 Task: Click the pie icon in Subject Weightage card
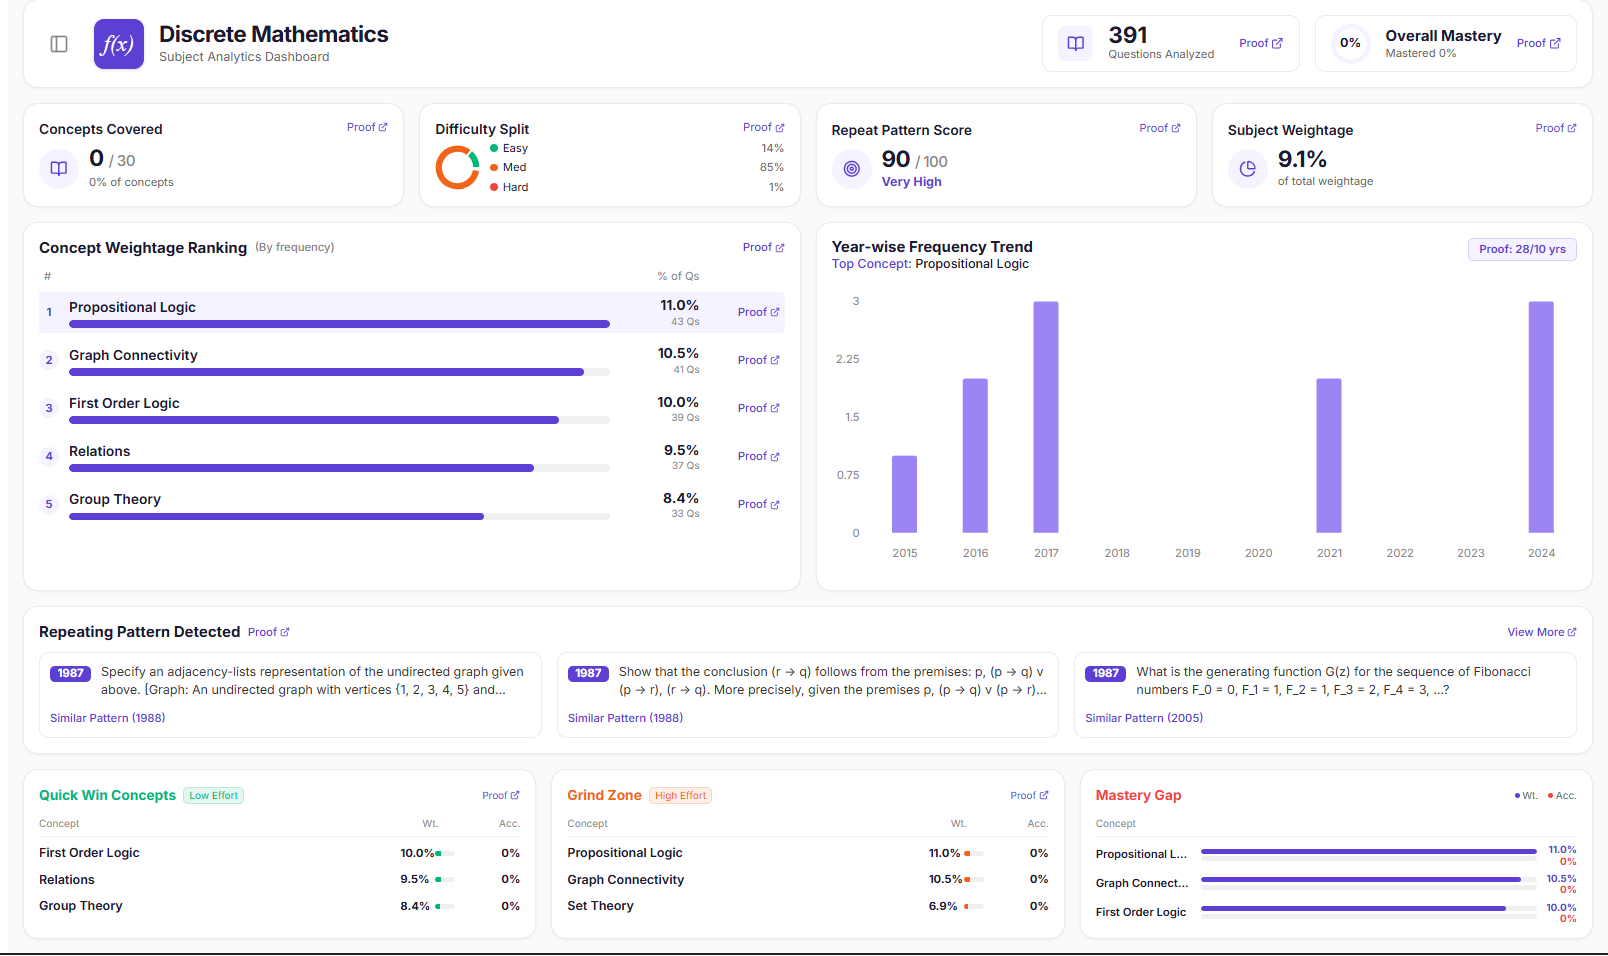click(1248, 169)
